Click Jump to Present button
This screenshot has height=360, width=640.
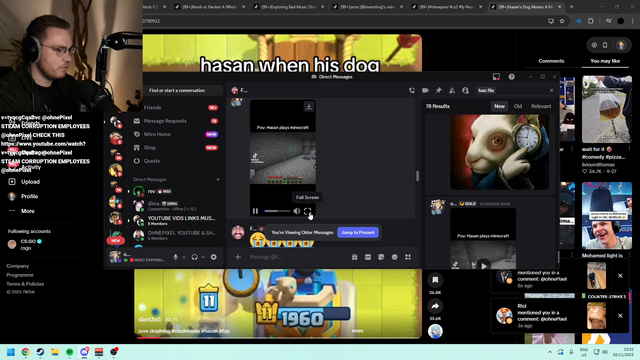(358, 232)
